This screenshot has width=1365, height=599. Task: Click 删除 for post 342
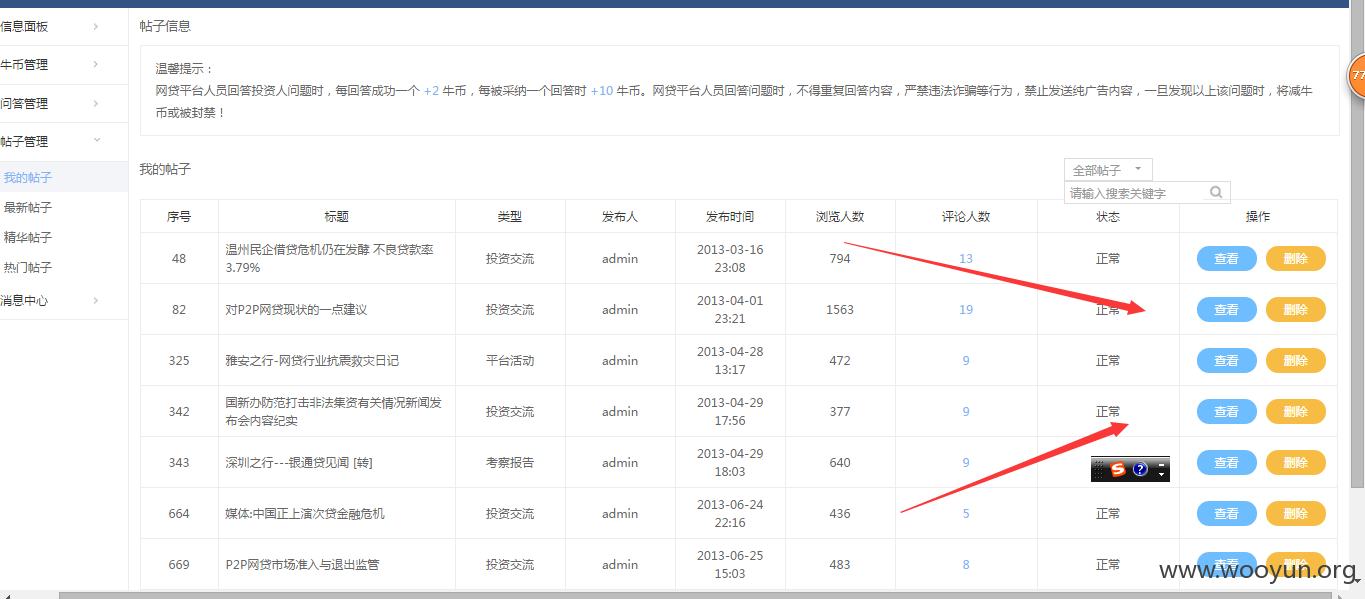pyautogui.click(x=1295, y=412)
